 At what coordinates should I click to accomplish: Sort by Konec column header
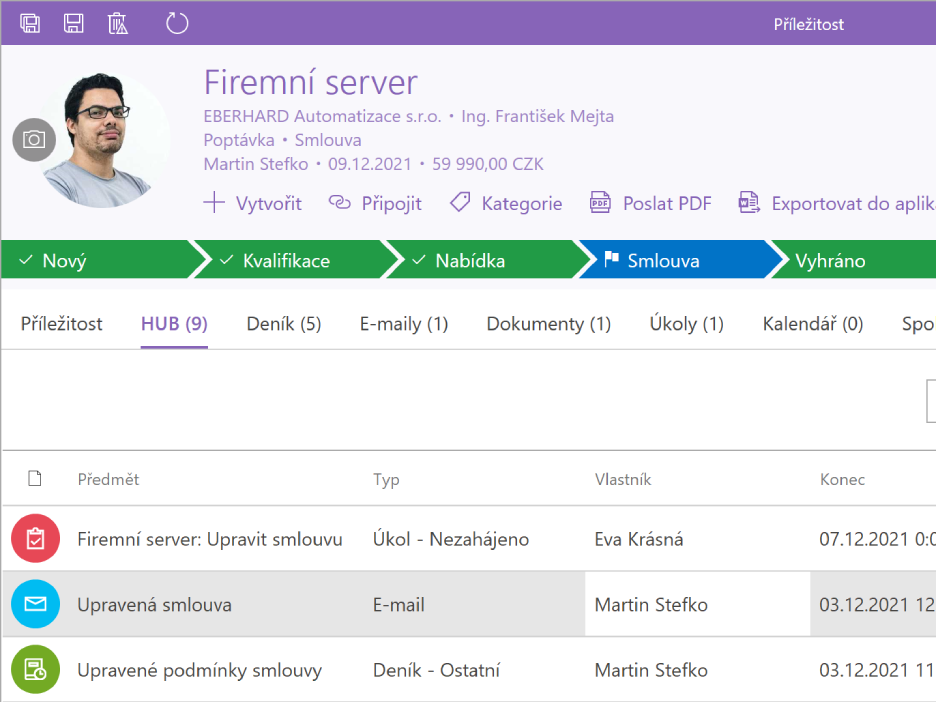click(x=842, y=479)
